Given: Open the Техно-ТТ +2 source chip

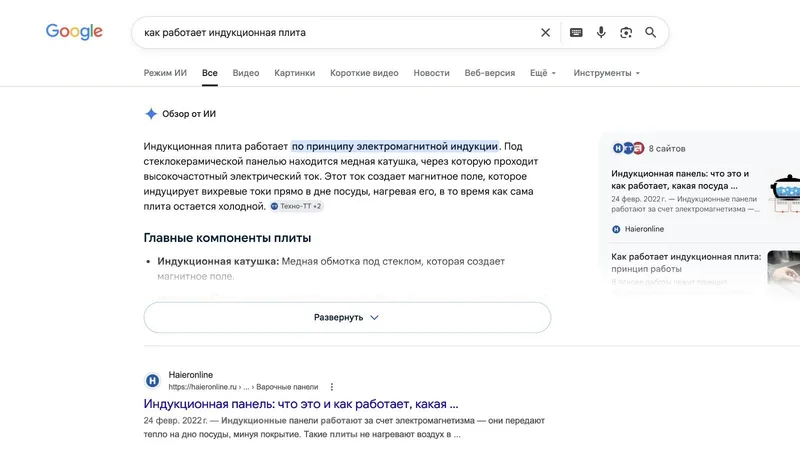Looking at the screenshot, I should point(296,206).
